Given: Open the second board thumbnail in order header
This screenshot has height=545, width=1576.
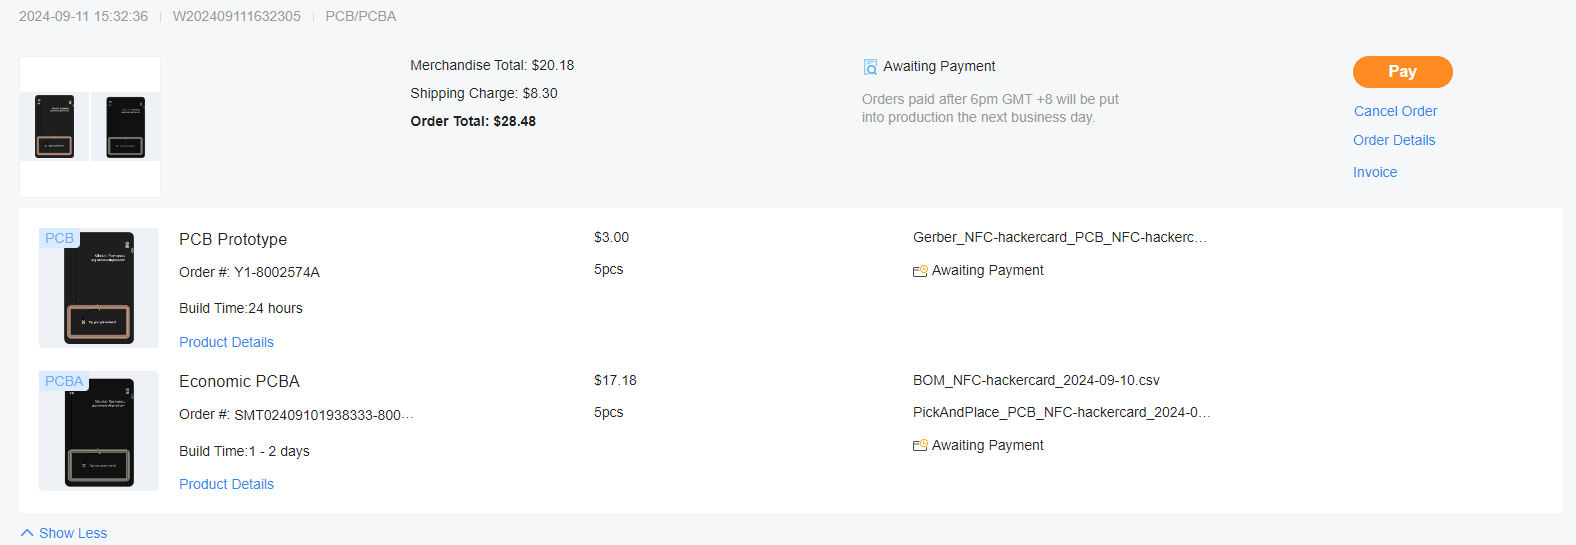Looking at the screenshot, I should [x=126, y=127].
